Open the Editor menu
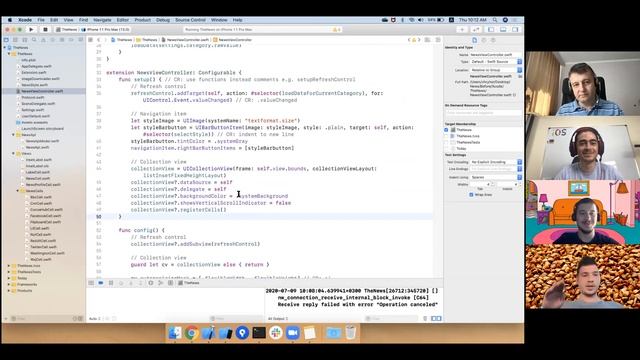 pyautogui.click(x=122, y=20)
